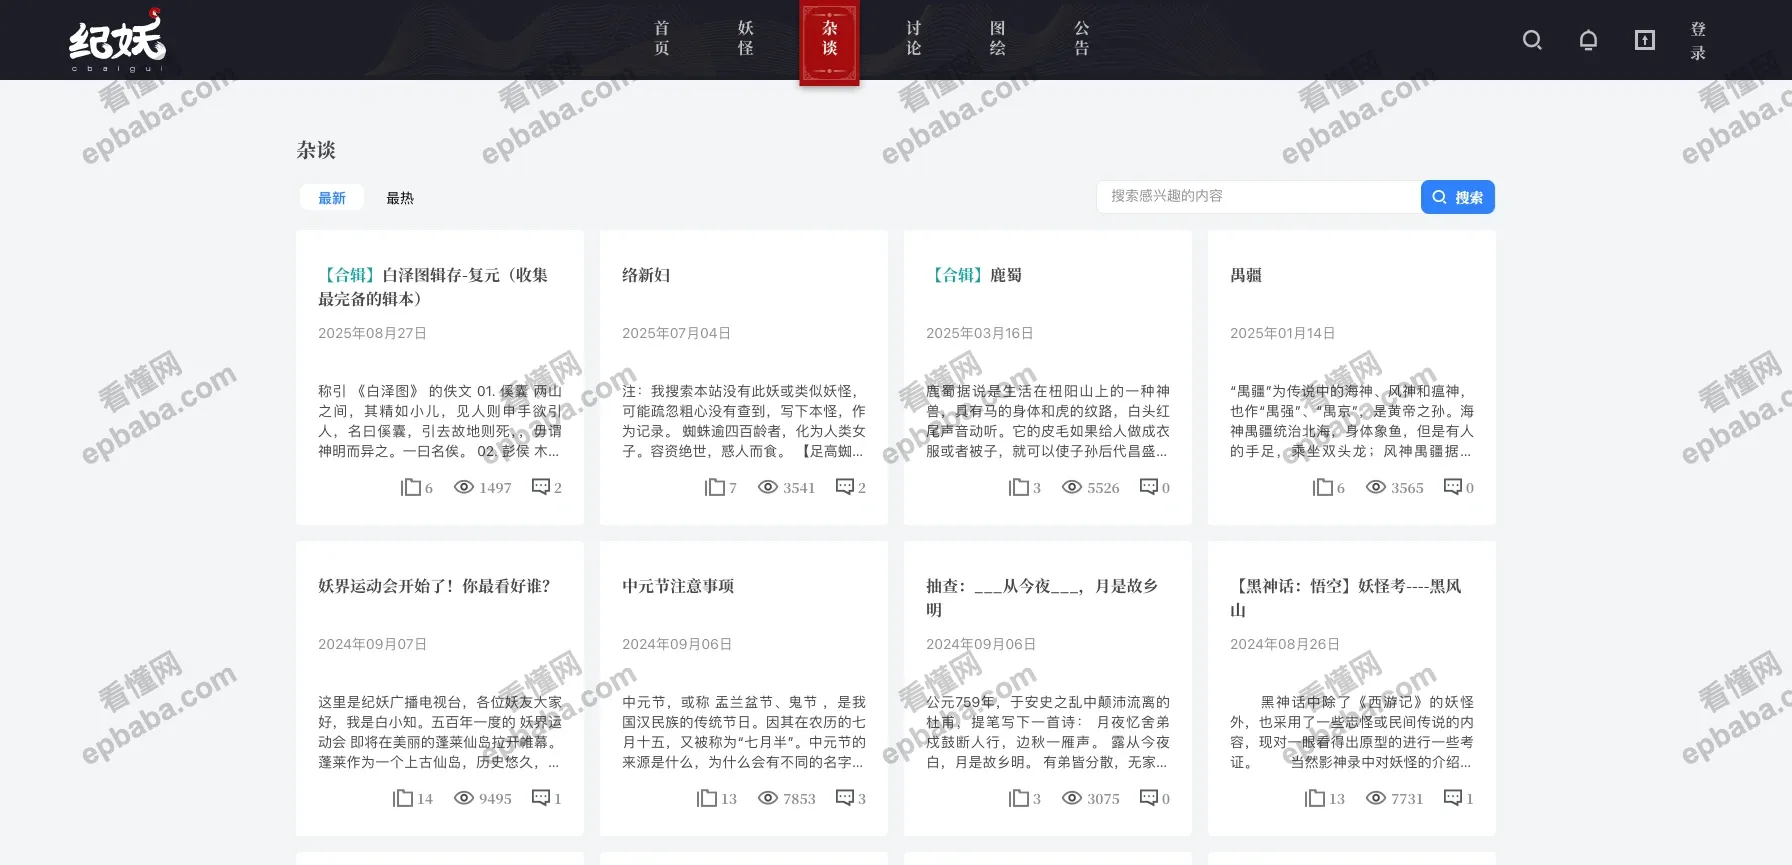Screen dimensions: 1792x865
Task: Switch to the 最热 sort tab
Action: 400,198
